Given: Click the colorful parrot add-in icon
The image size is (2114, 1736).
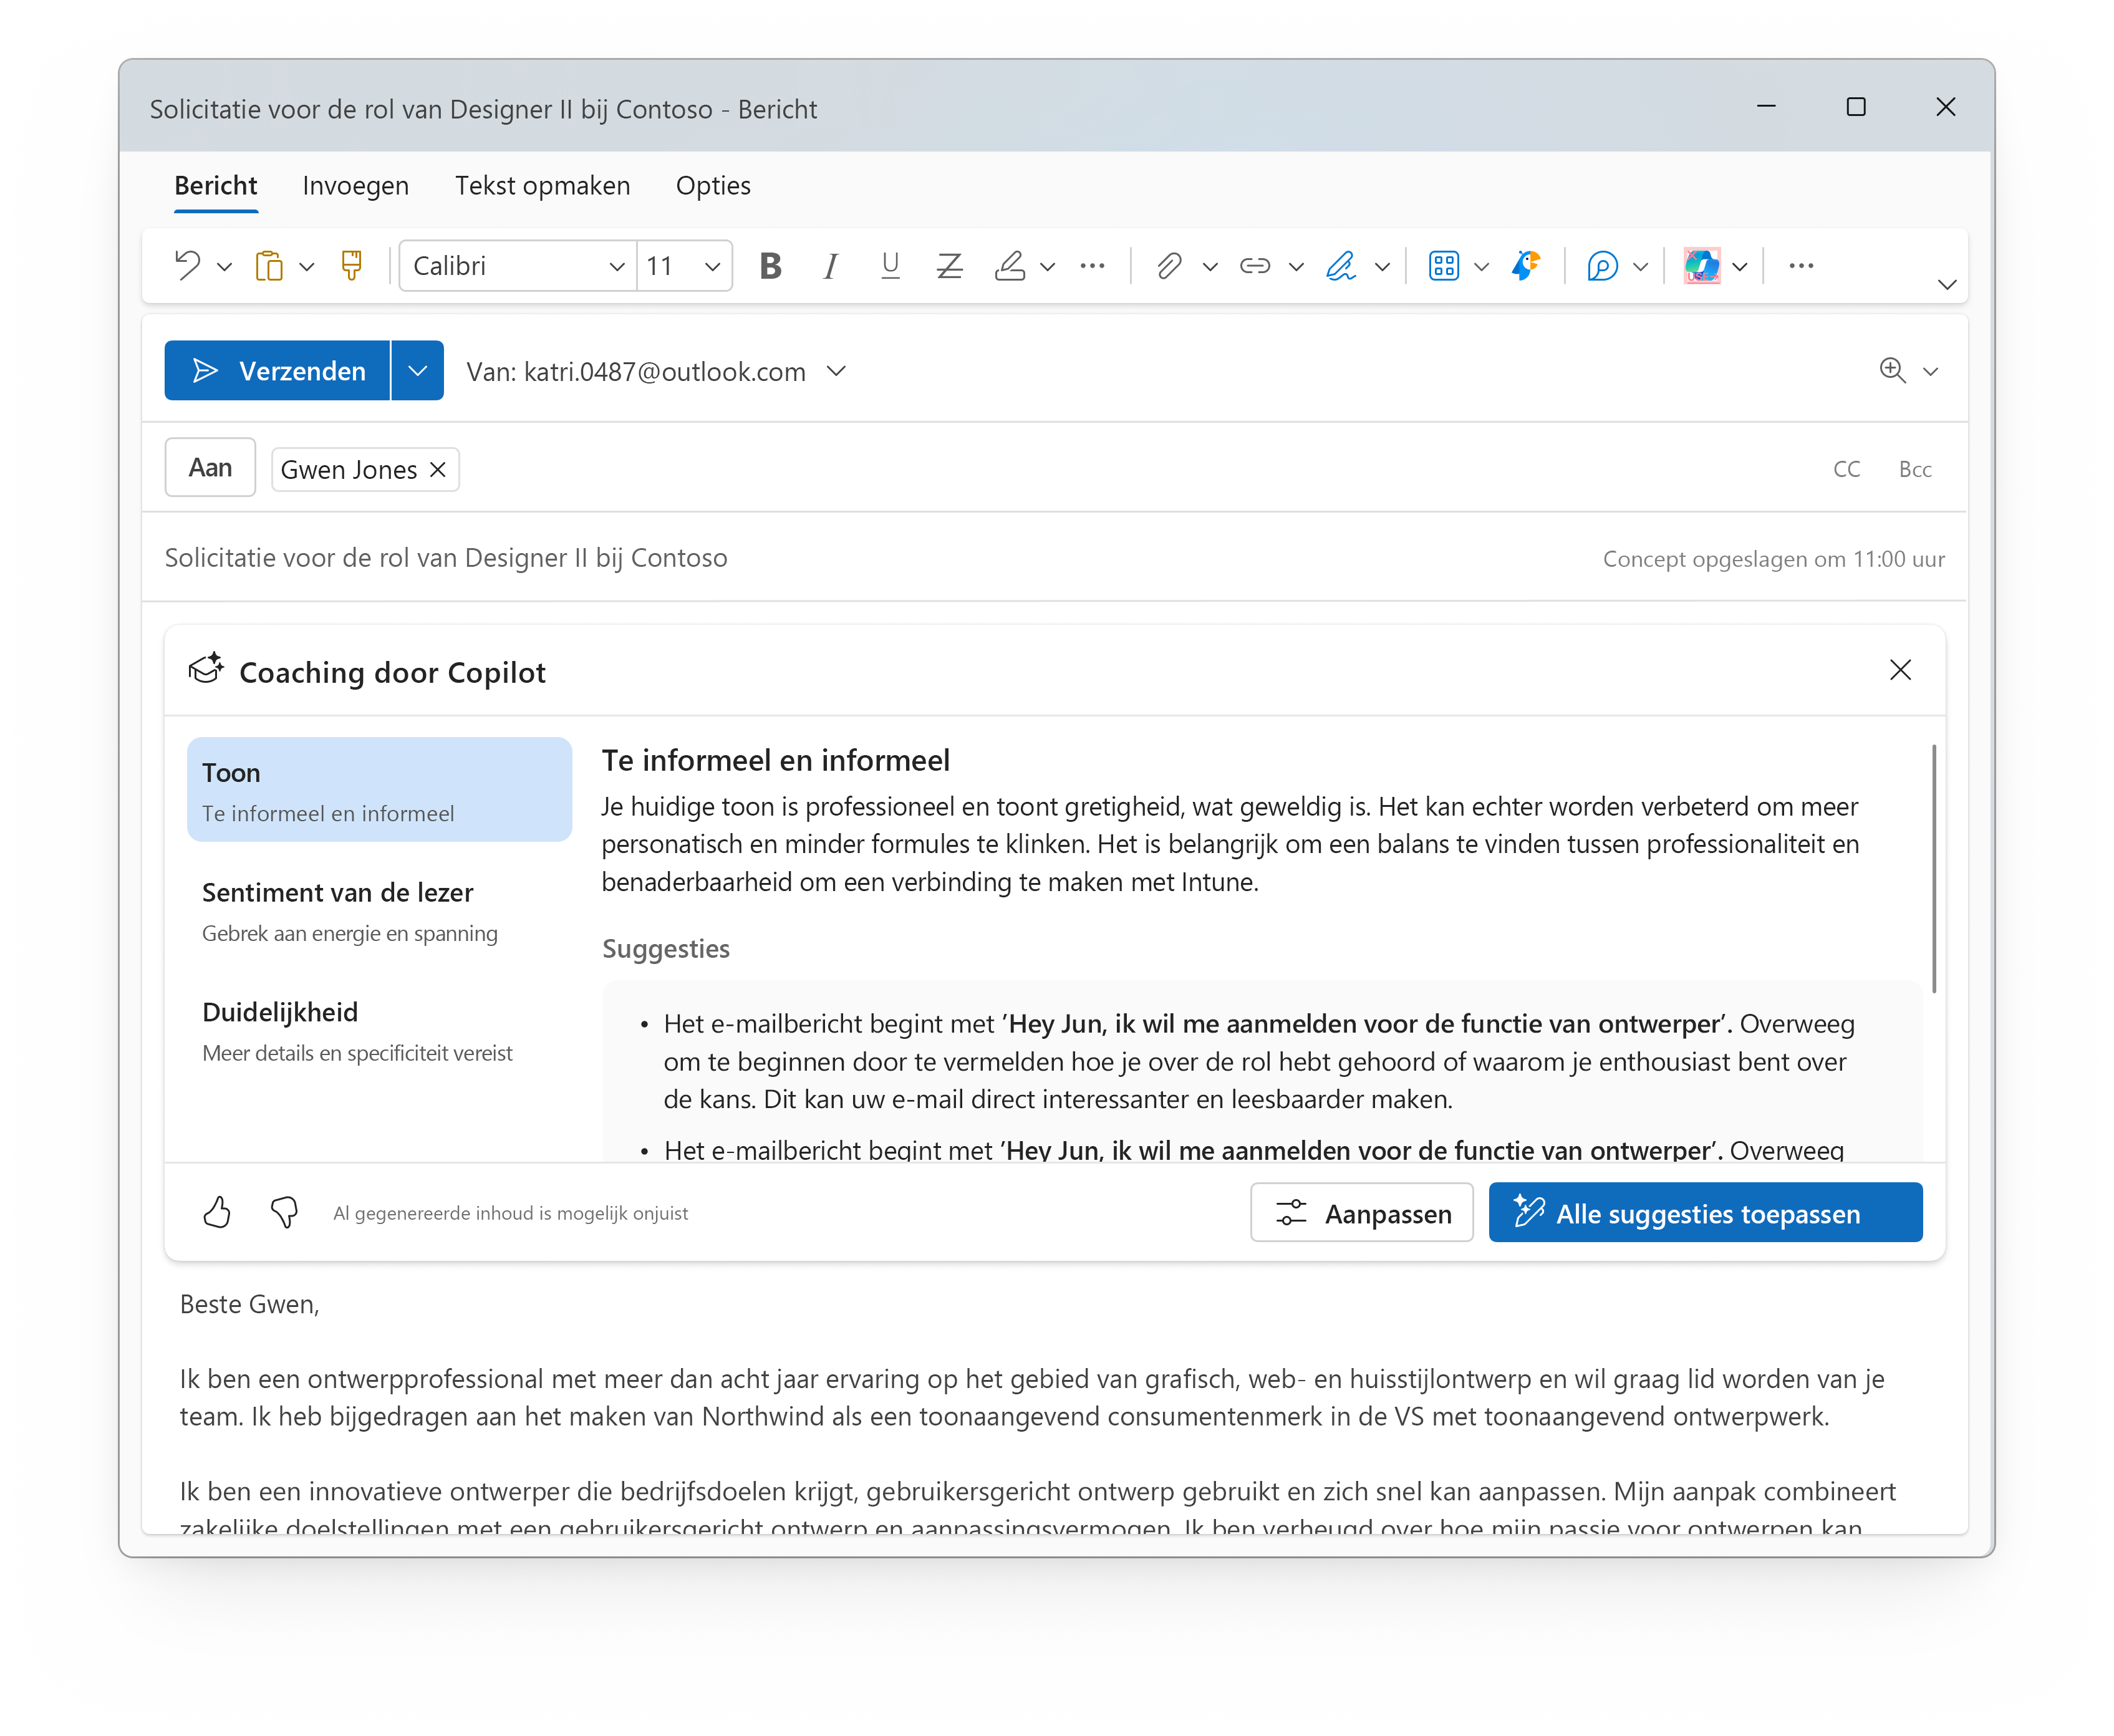Looking at the screenshot, I should [1526, 266].
